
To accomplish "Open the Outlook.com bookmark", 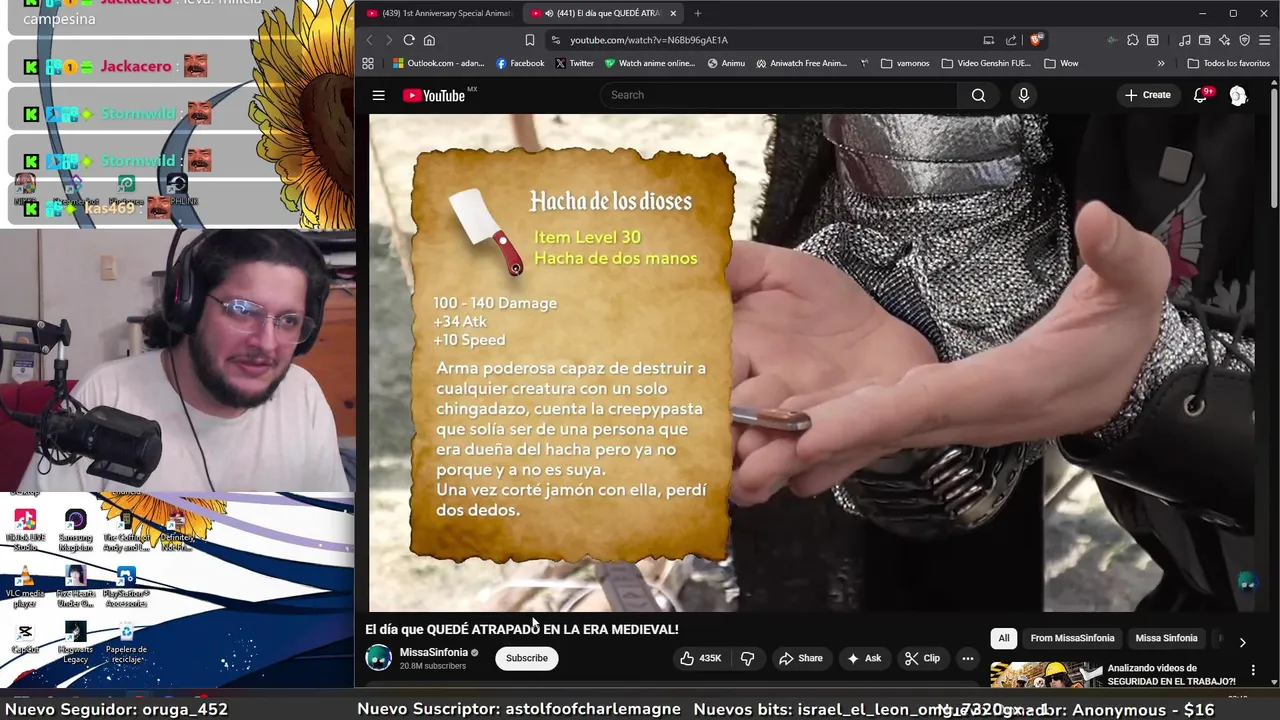I will click(438, 63).
